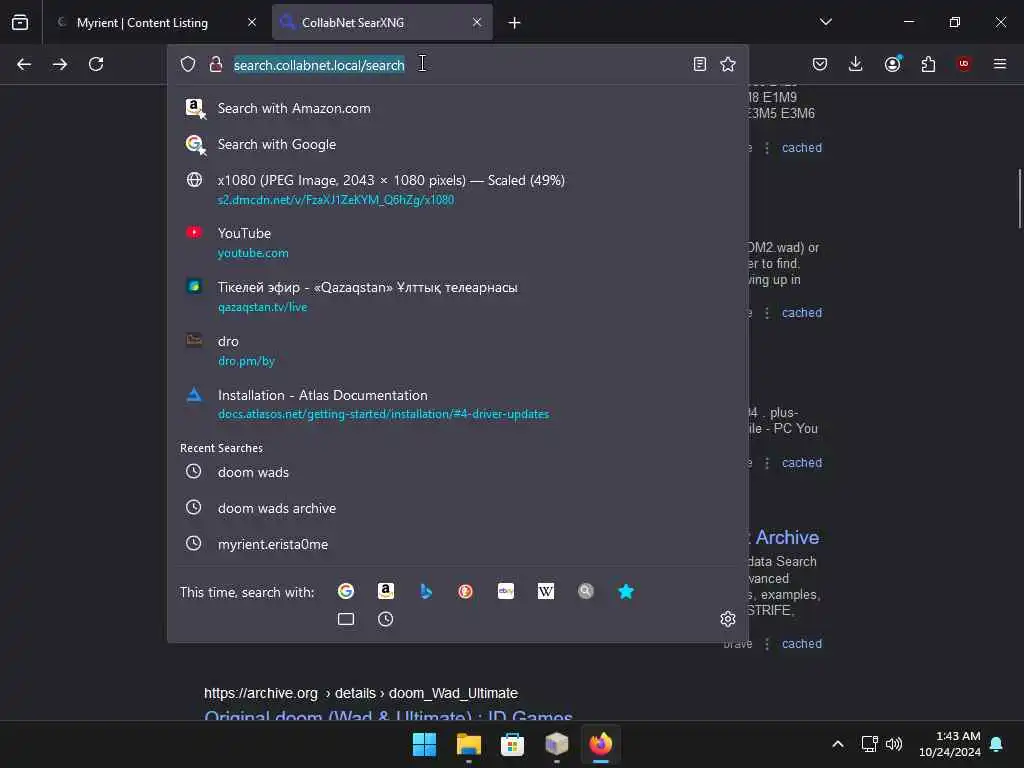
Task: Open search settings gear
Action: (728, 619)
